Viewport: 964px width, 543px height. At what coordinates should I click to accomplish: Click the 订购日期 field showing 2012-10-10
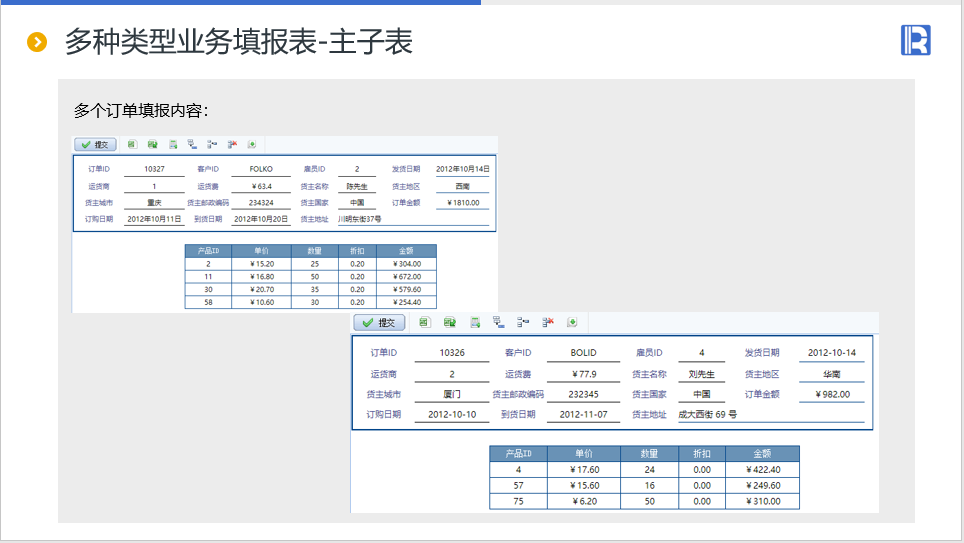(x=452, y=414)
